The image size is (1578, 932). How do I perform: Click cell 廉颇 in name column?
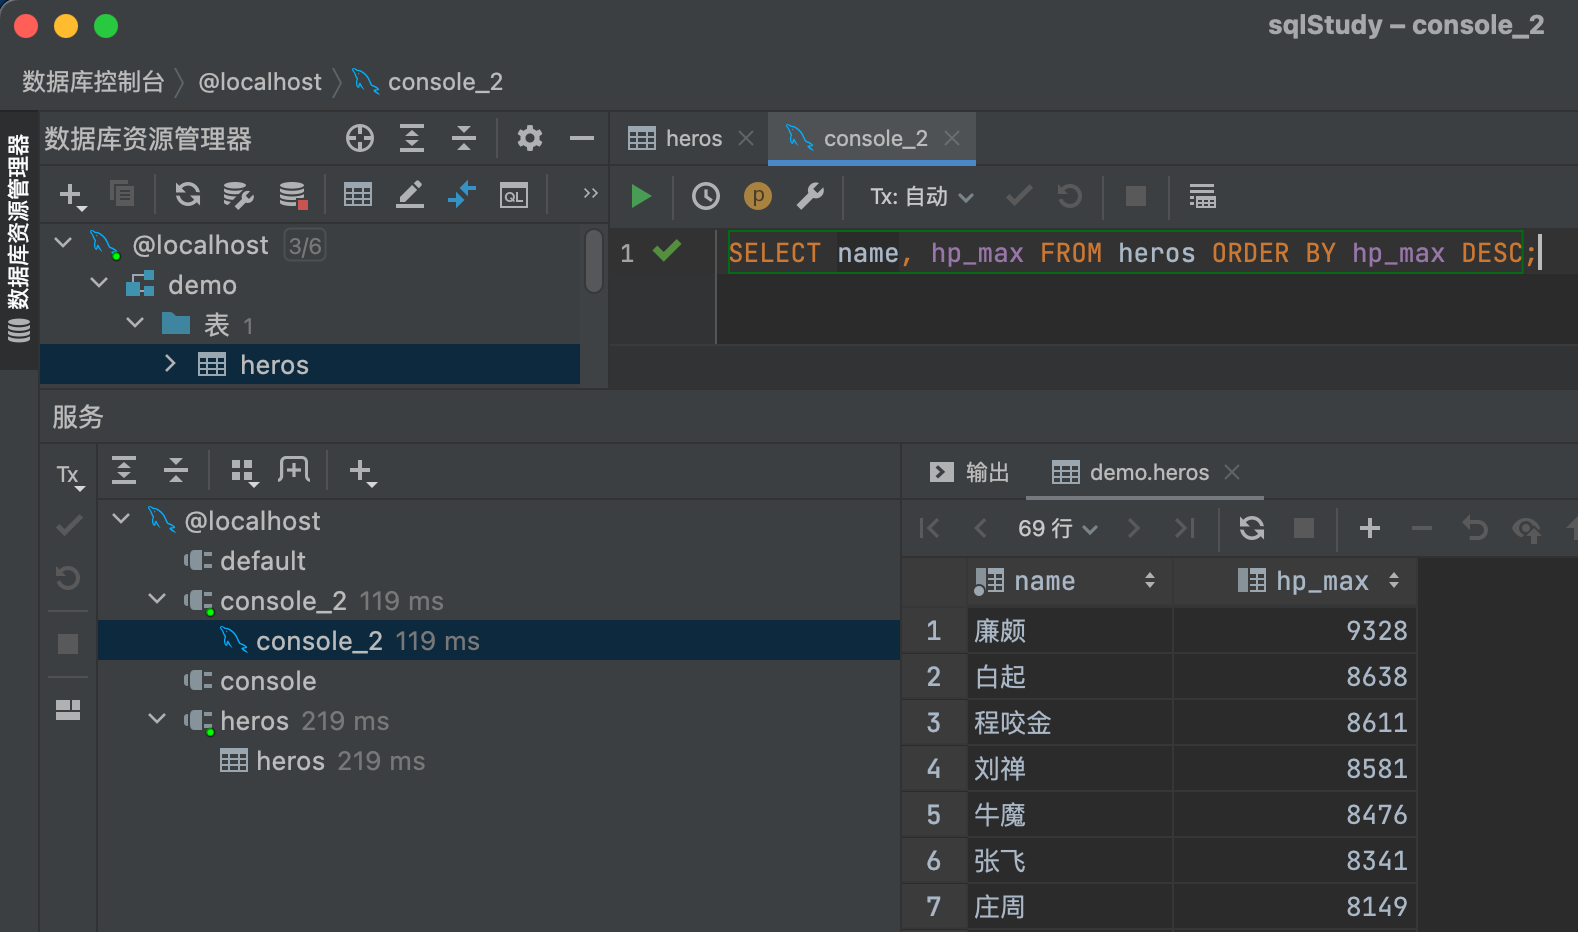coord(1069,631)
